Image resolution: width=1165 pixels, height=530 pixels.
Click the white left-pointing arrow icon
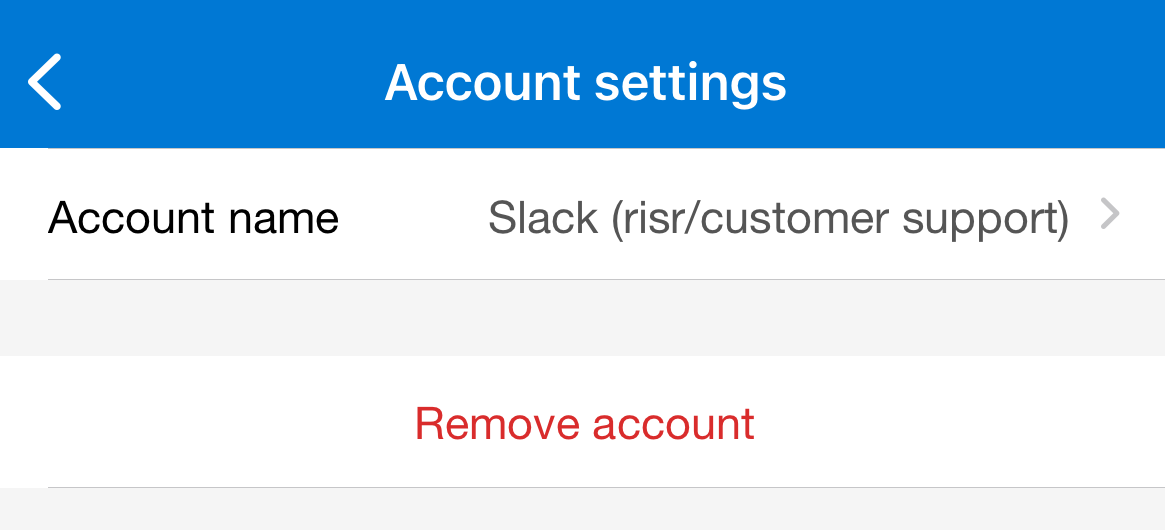tap(46, 81)
